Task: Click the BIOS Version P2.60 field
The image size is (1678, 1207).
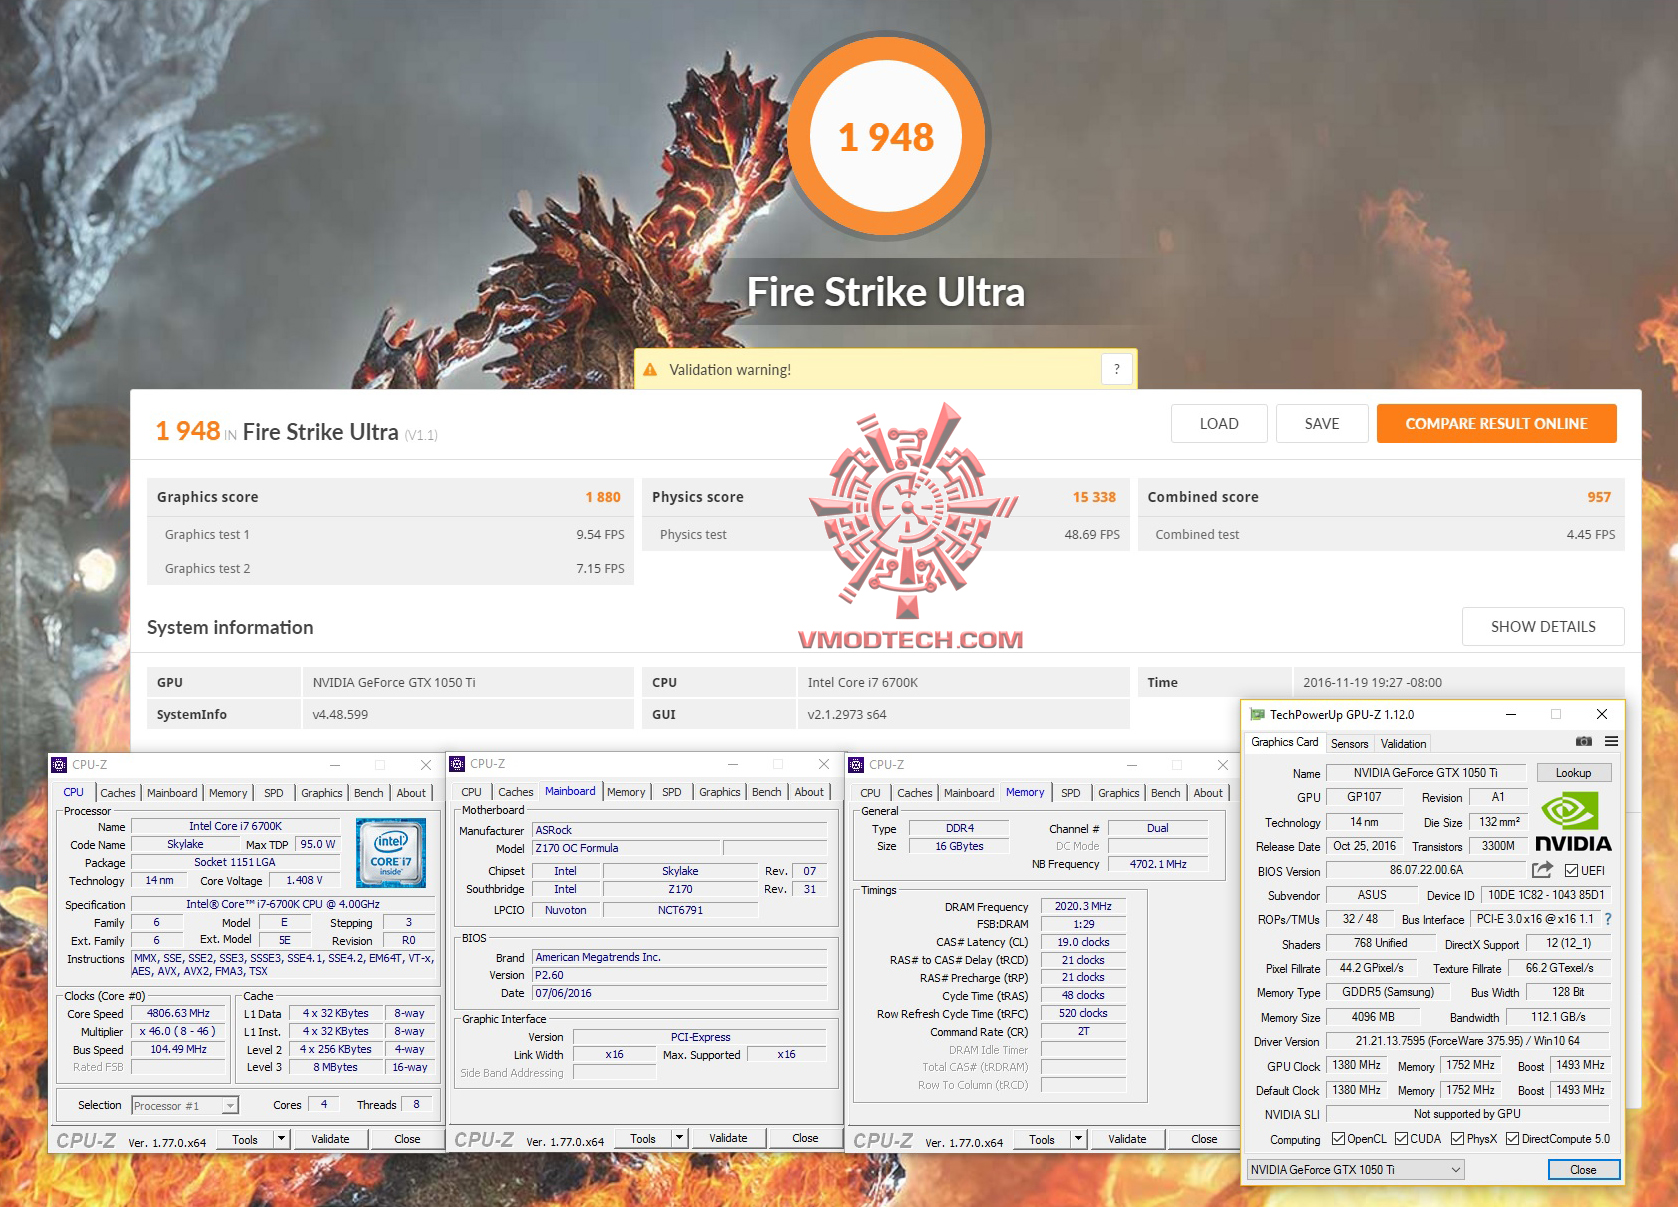Action: (680, 975)
